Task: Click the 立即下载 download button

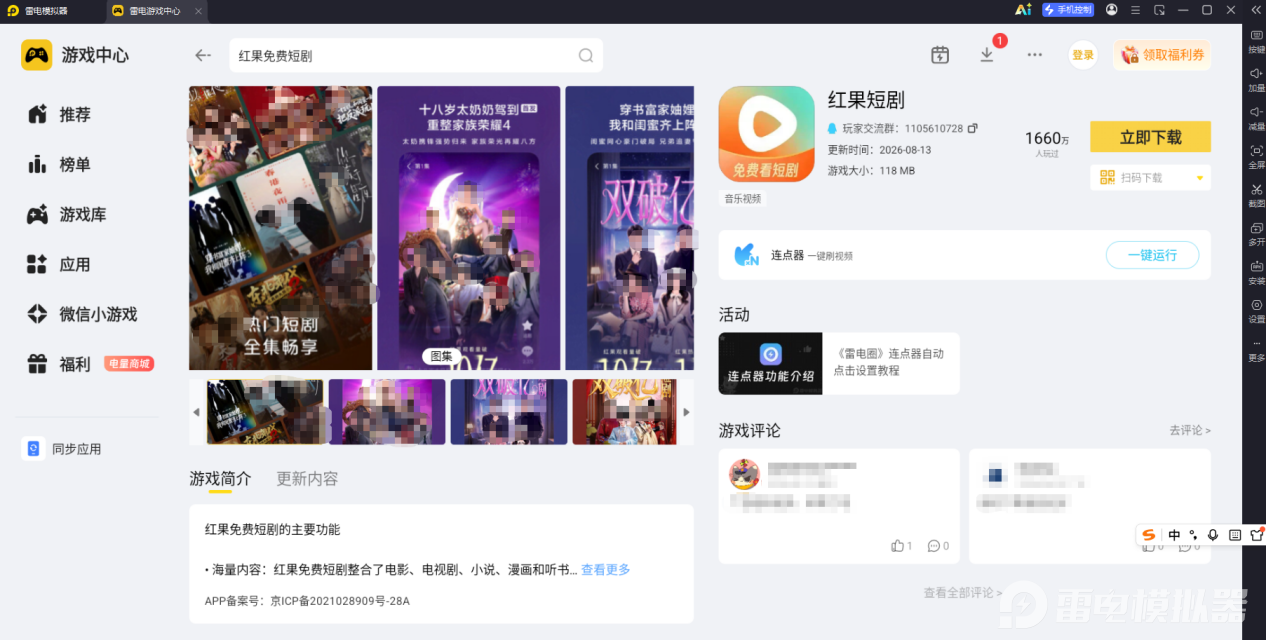Action: pyautogui.click(x=1150, y=137)
